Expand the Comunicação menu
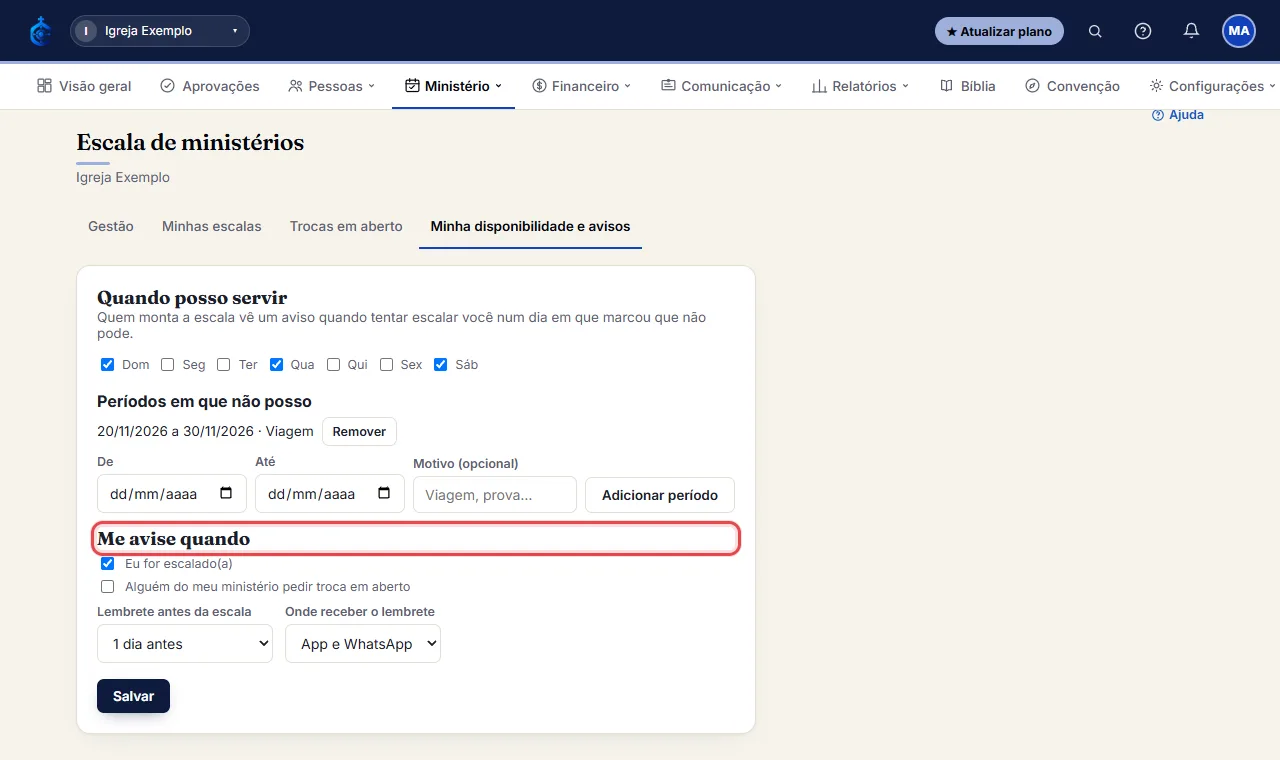1280x760 pixels. (x=721, y=86)
